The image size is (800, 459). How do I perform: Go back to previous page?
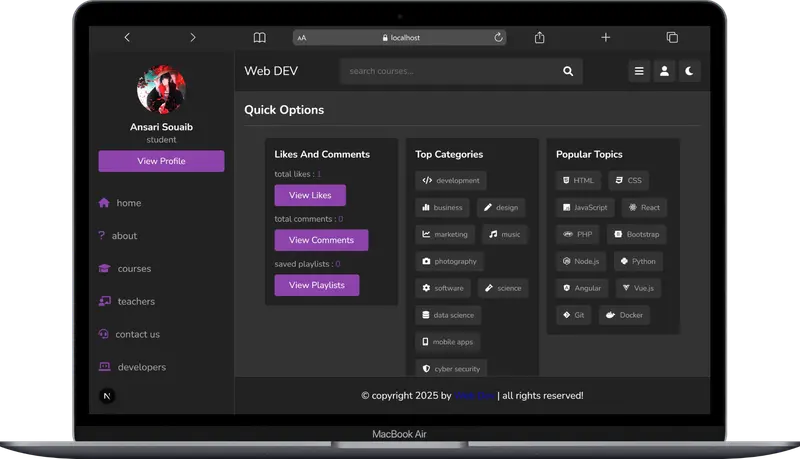127,37
